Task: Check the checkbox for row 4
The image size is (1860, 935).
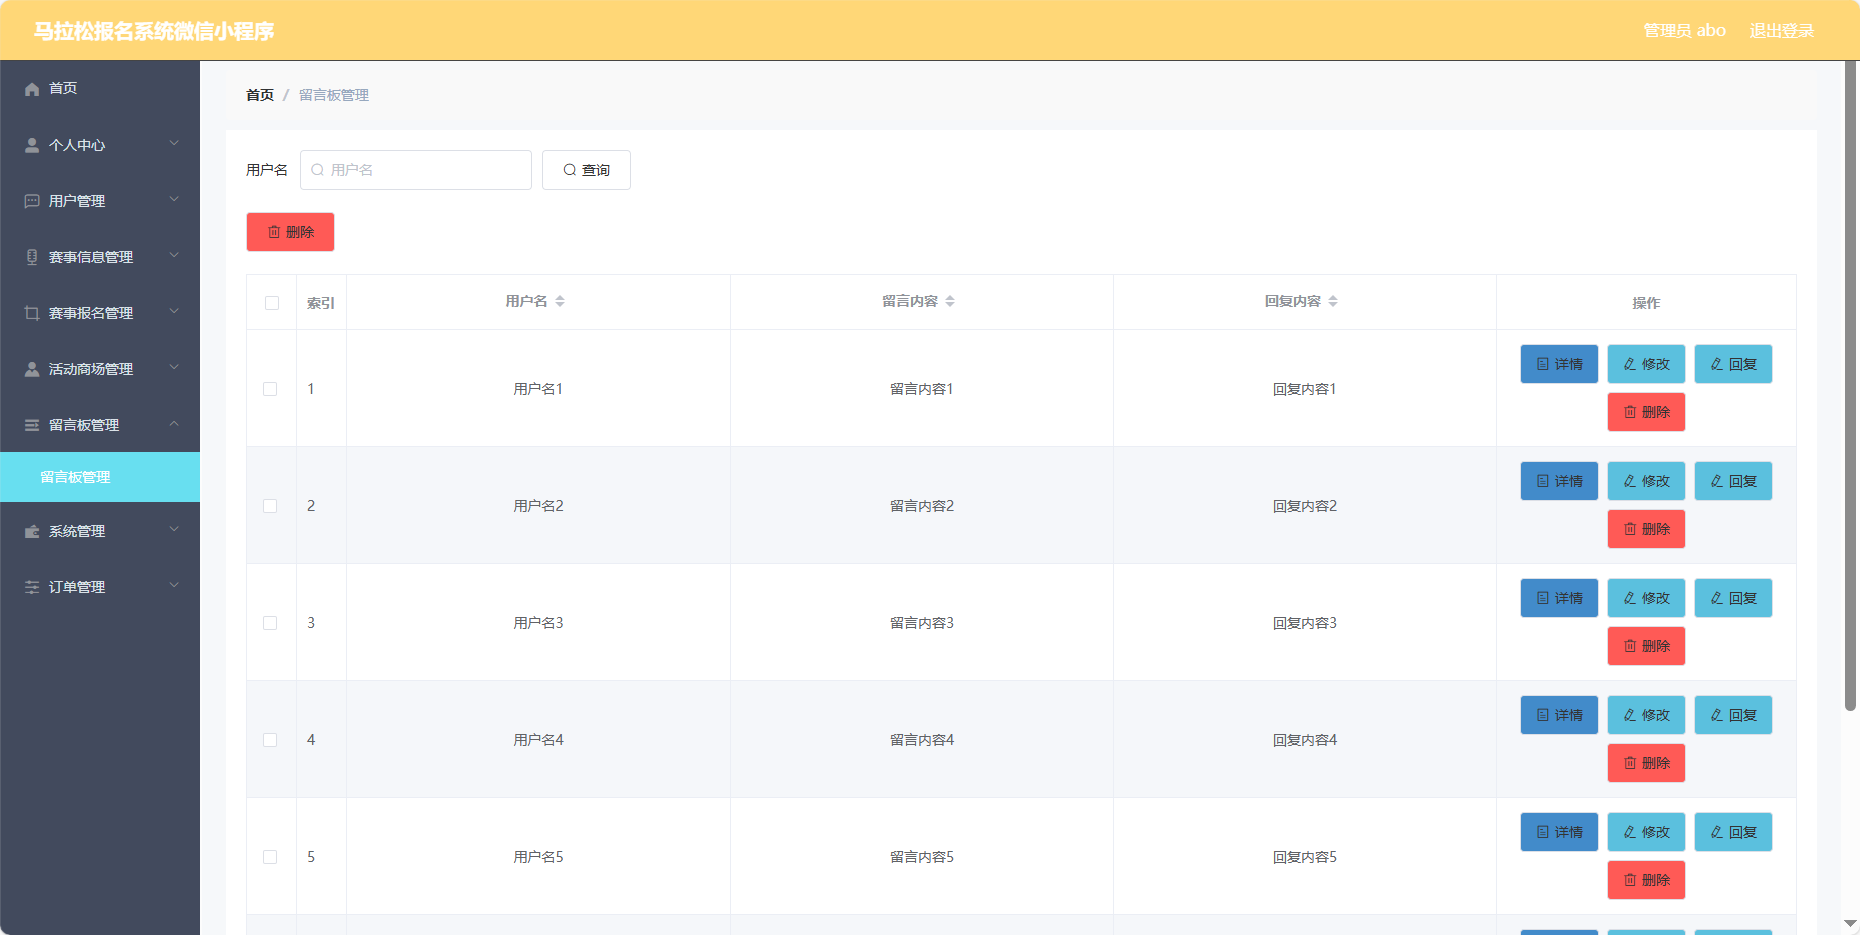Action: click(270, 740)
